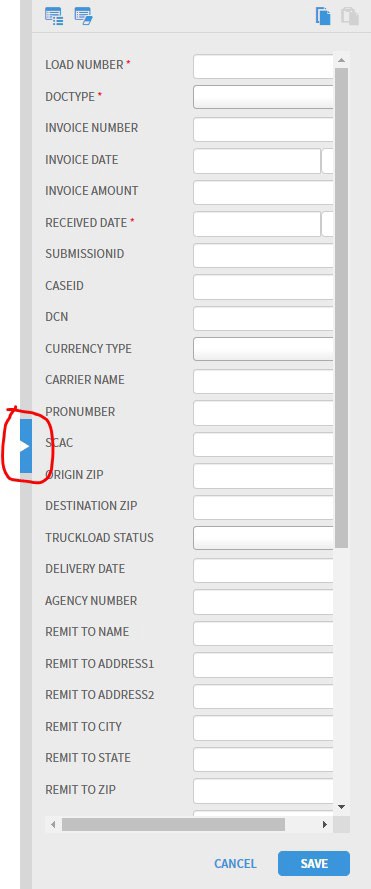Expand the side panel with blue arrow tab
The height and width of the screenshot is (889, 371).
tap(26, 446)
